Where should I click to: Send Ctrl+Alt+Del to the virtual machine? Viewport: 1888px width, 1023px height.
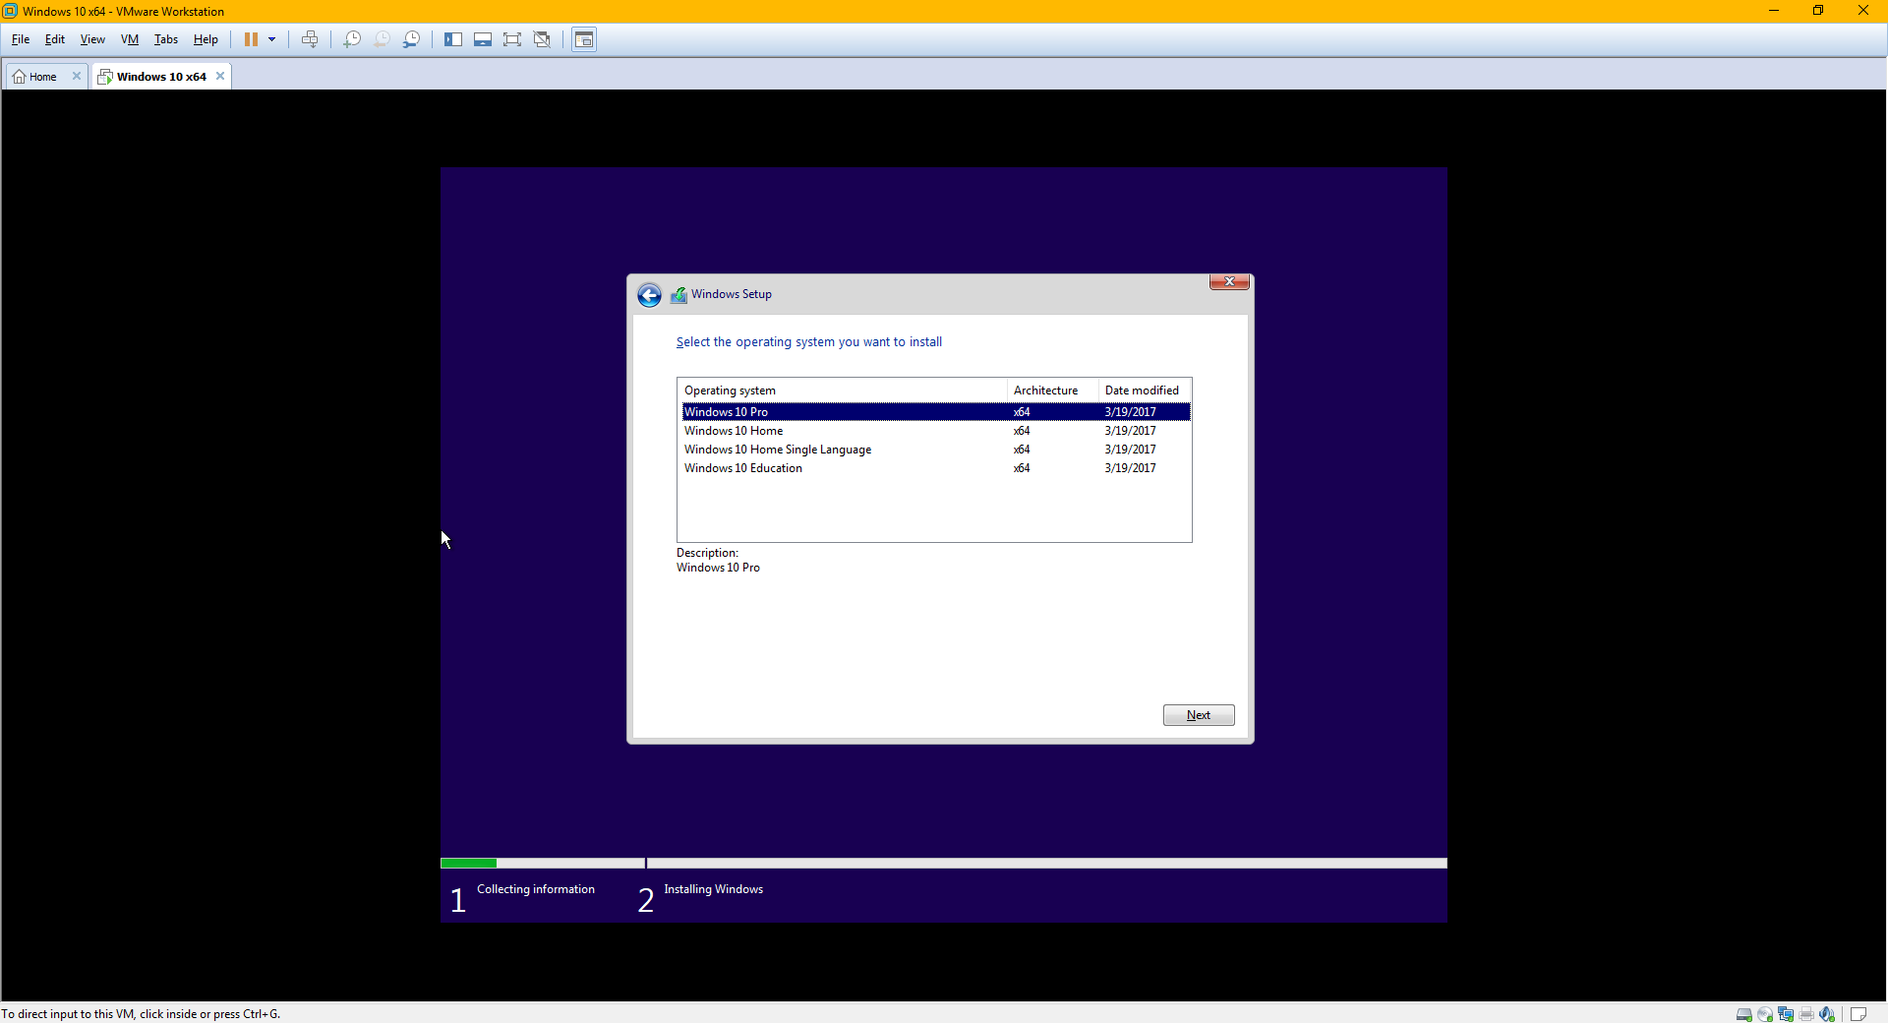coord(310,40)
